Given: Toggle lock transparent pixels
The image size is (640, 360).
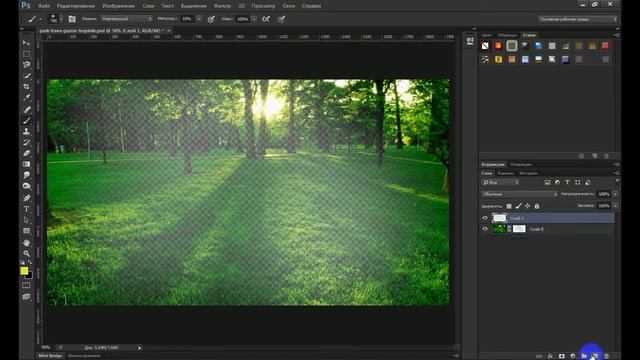Looking at the screenshot, I should [x=509, y=206].
